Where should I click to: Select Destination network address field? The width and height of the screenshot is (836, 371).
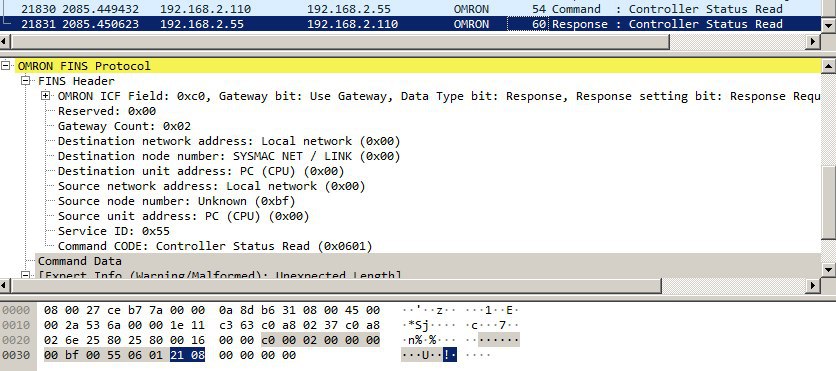pos(229,141)
